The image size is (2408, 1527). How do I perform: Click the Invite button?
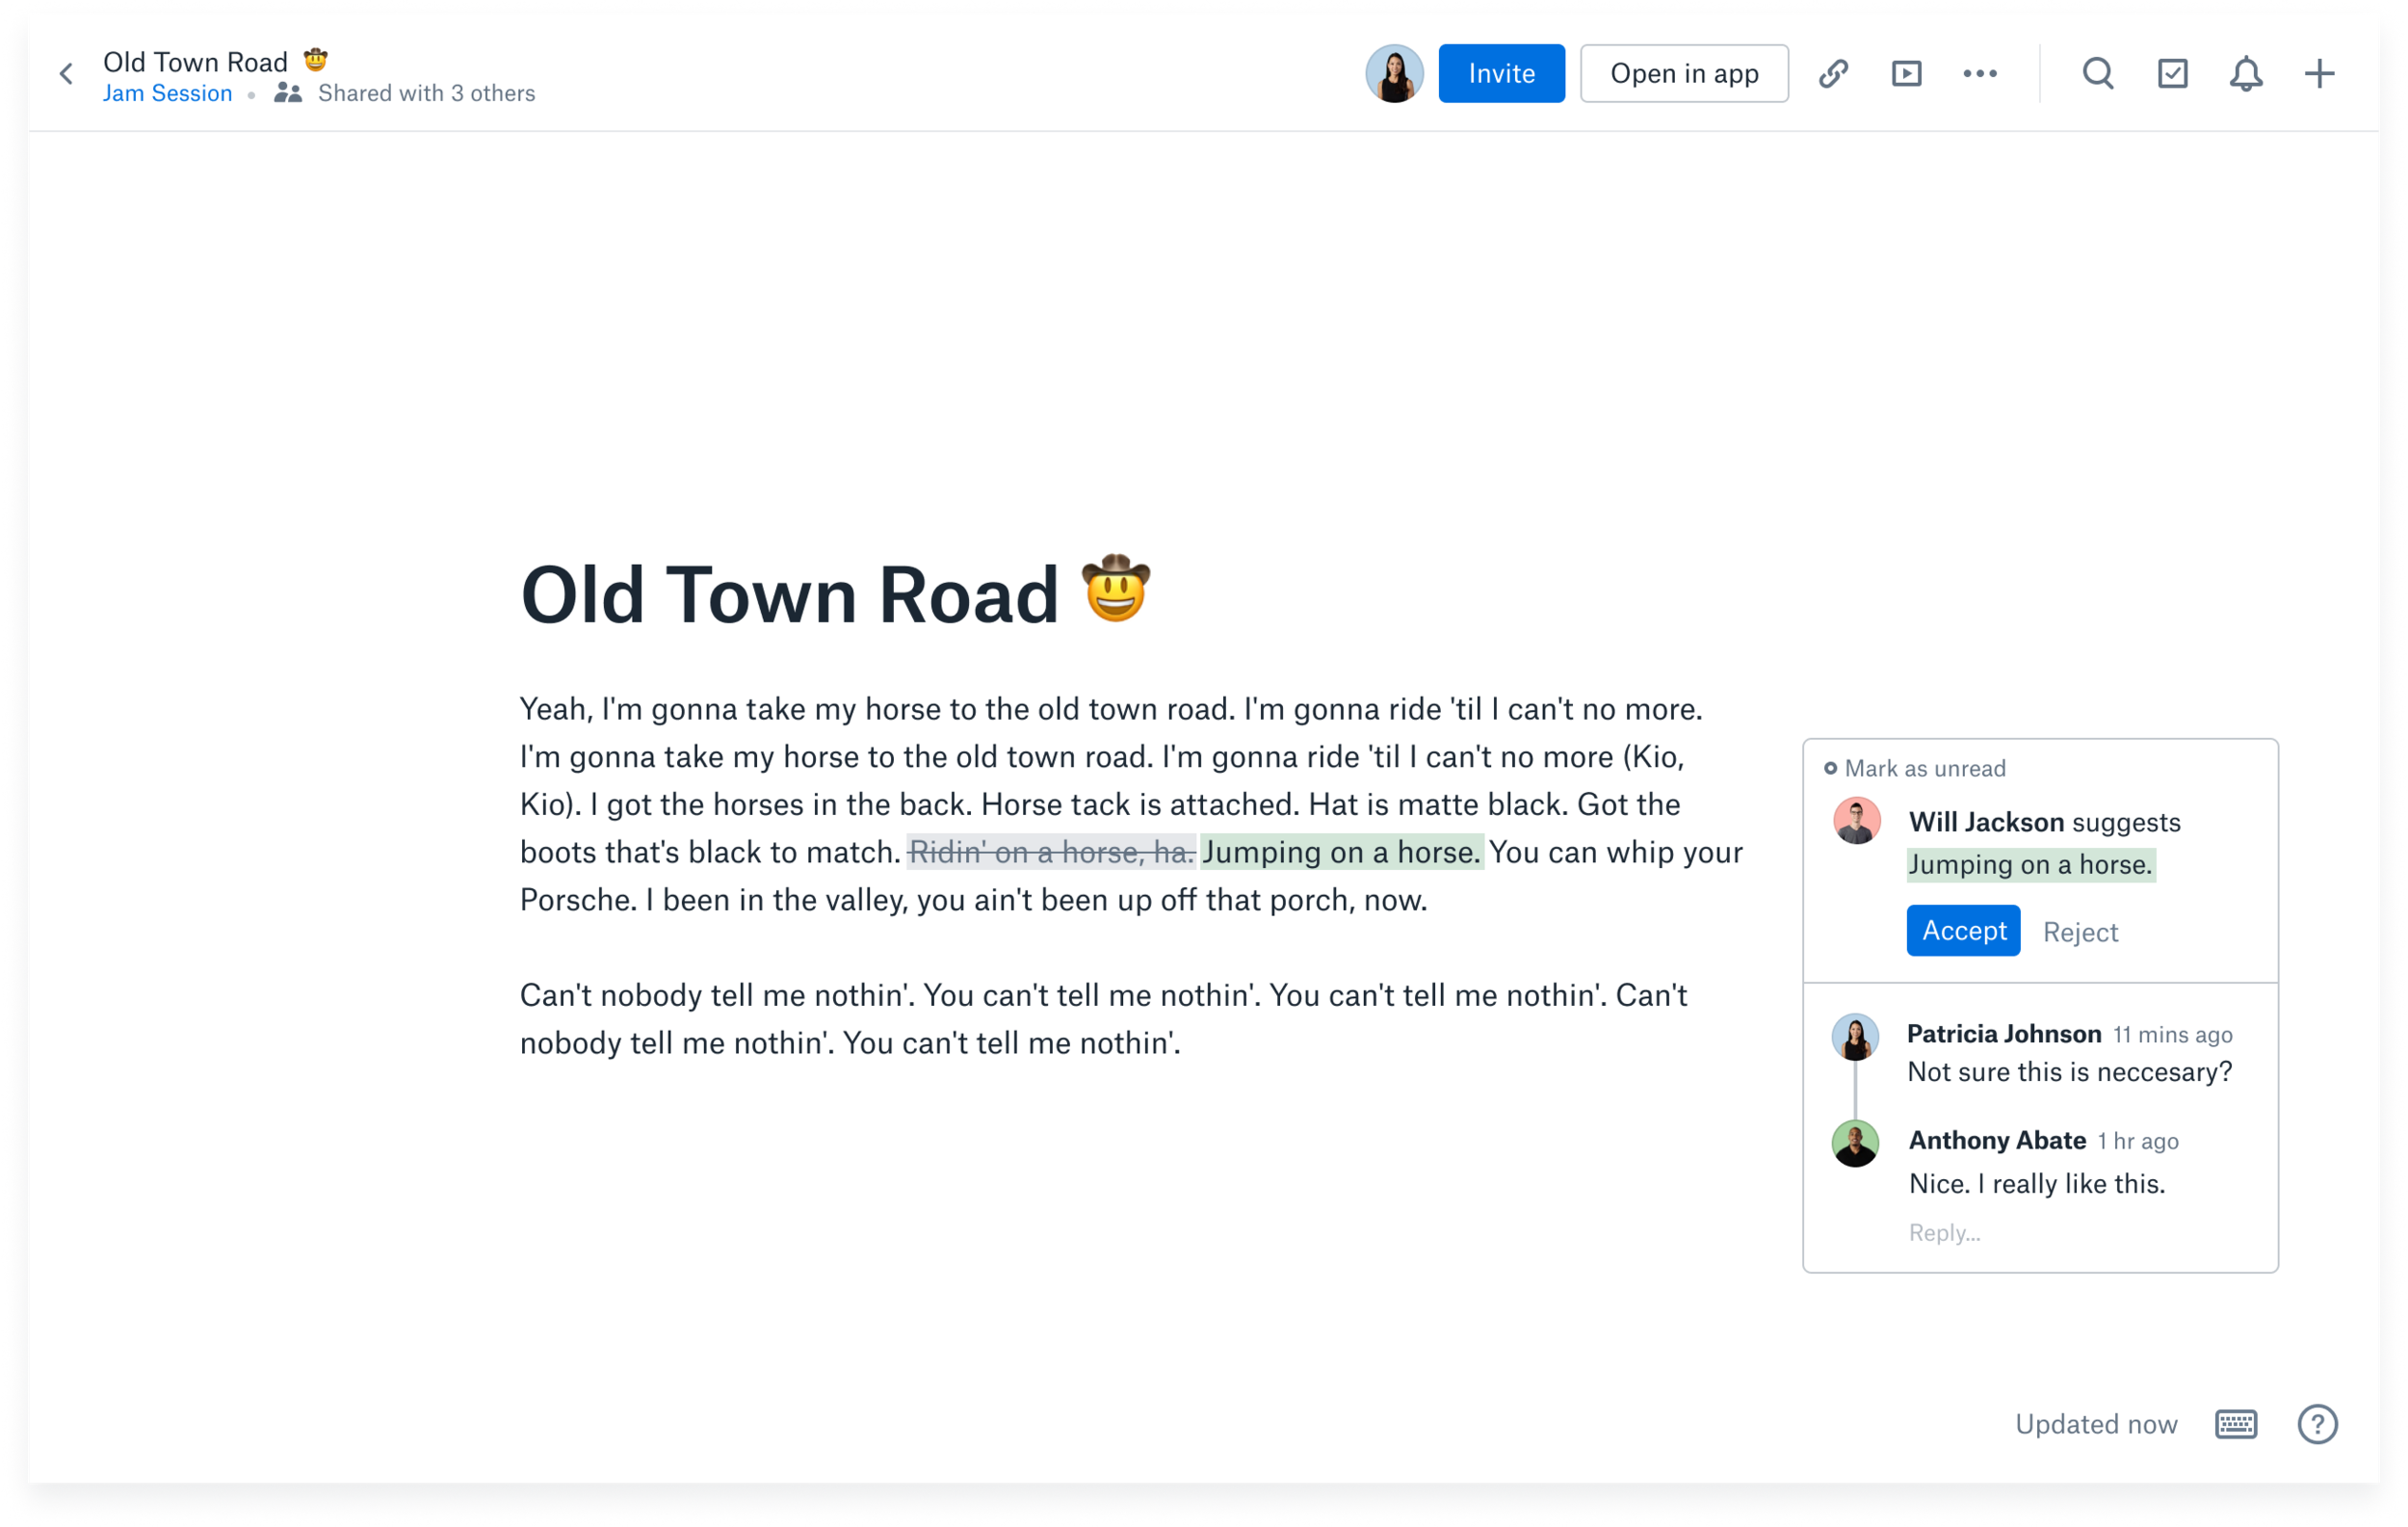[x=1501, y=74]
